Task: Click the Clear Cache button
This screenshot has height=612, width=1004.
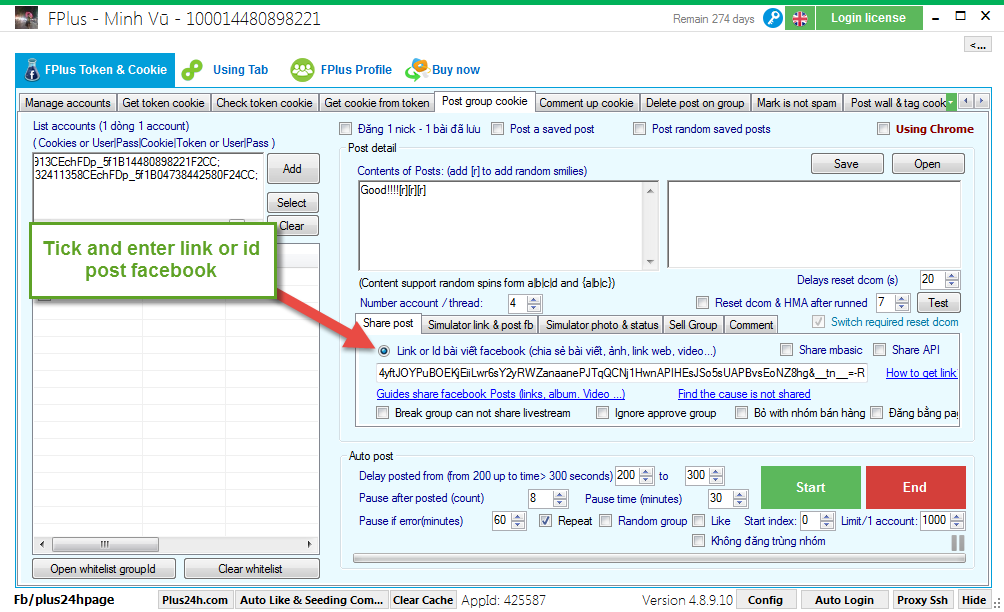Action: pyautogui.click(x=423, y=600)
